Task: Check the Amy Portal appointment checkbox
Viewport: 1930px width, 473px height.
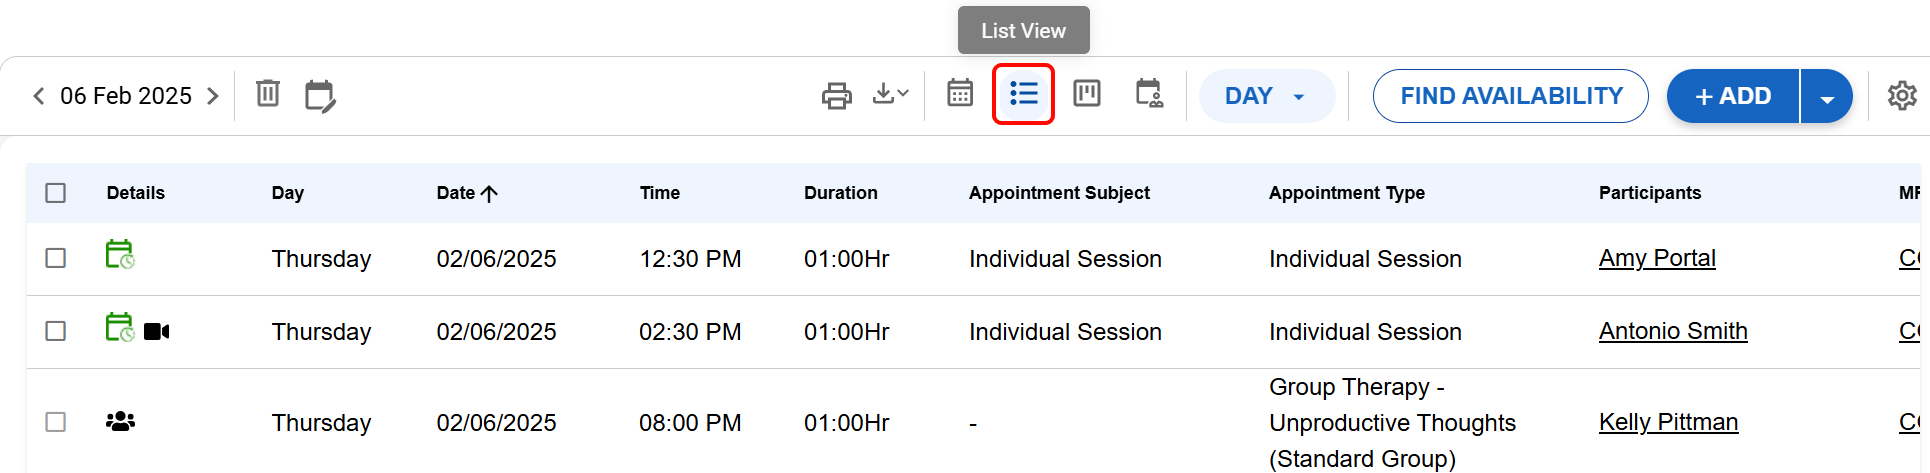Action: pyautogui.click(x=56, y=258)
